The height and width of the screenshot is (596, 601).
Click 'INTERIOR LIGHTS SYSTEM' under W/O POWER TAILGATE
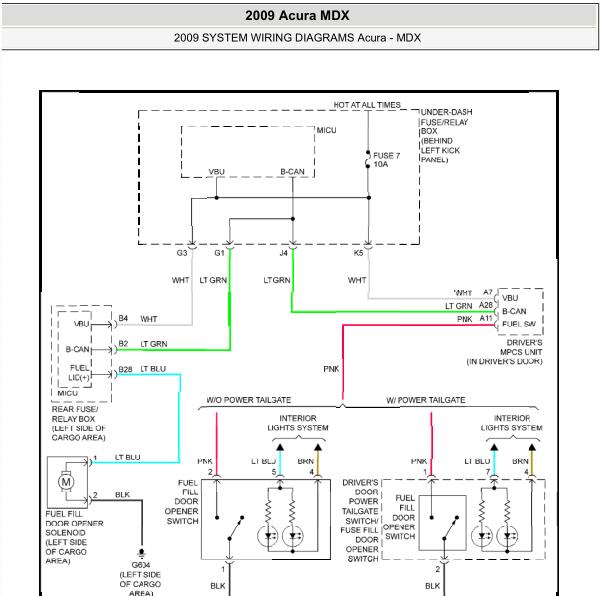coord(298,423)
